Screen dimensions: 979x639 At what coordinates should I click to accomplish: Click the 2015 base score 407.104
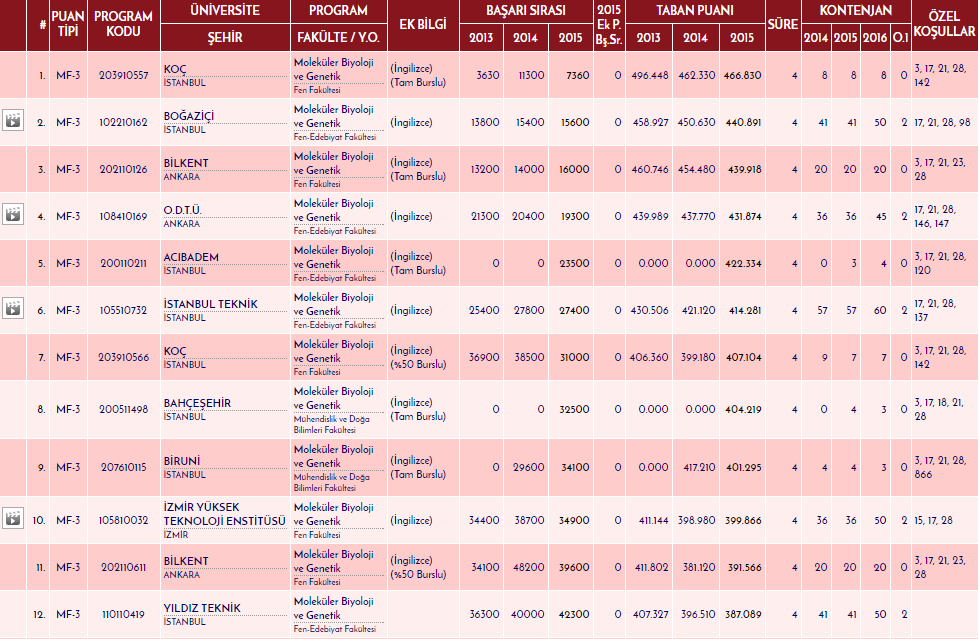(744, 357)
